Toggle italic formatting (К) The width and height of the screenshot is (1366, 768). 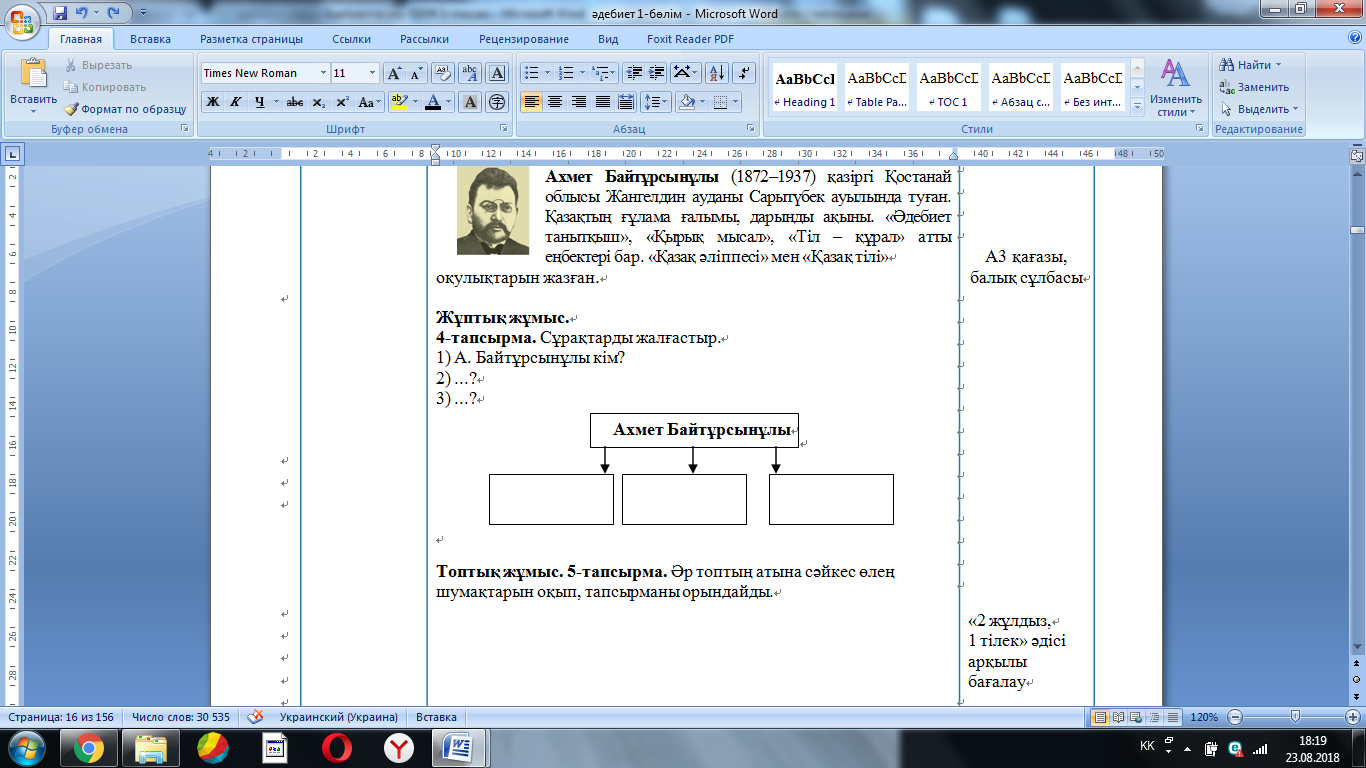236,102
